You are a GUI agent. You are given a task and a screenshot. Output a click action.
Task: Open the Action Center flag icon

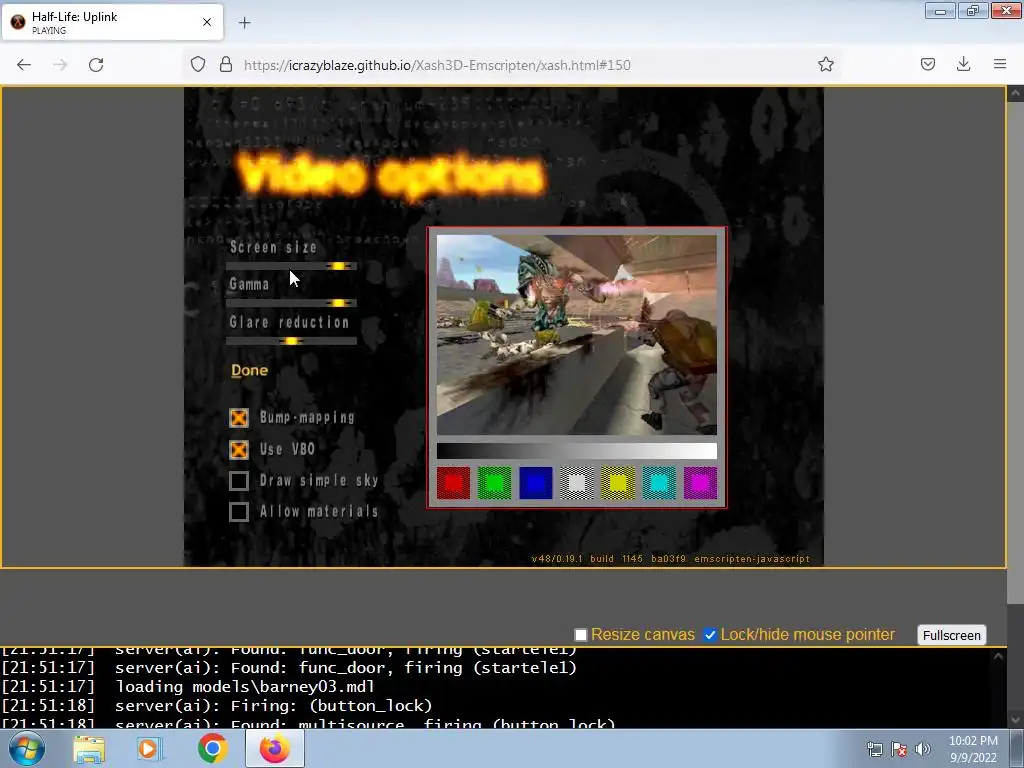[899, 749]
